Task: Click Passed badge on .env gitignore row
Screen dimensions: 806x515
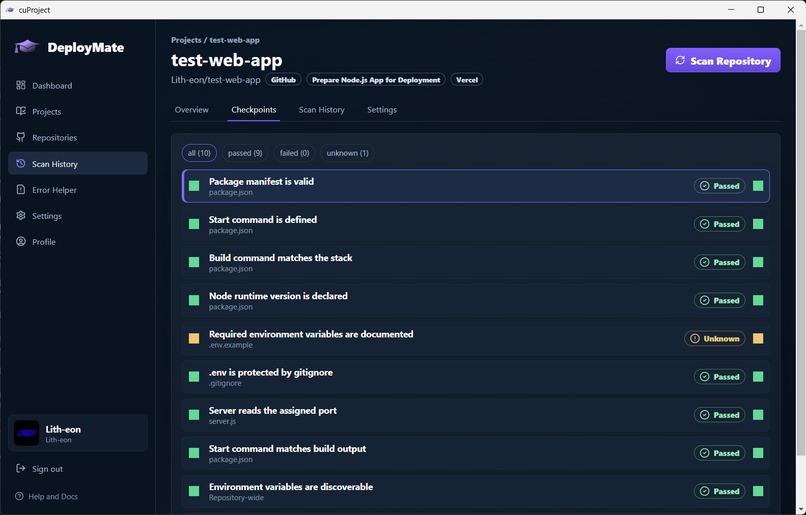Action: (719, 377)
